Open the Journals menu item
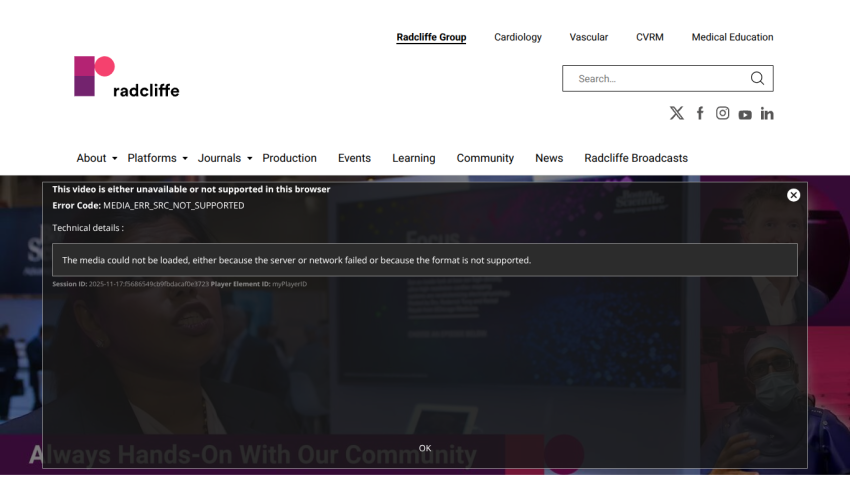Viewport: 850px width, 478px height. (219, 158)
